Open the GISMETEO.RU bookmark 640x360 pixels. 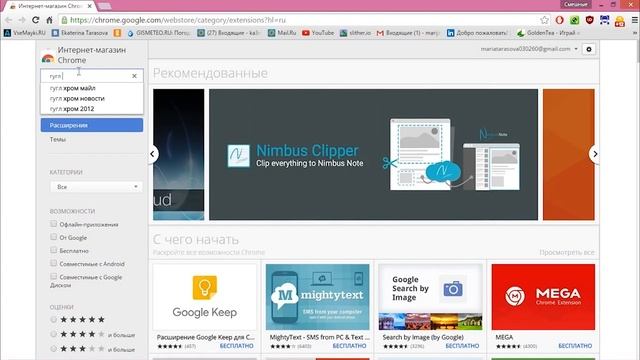click(x=158, y=33)
